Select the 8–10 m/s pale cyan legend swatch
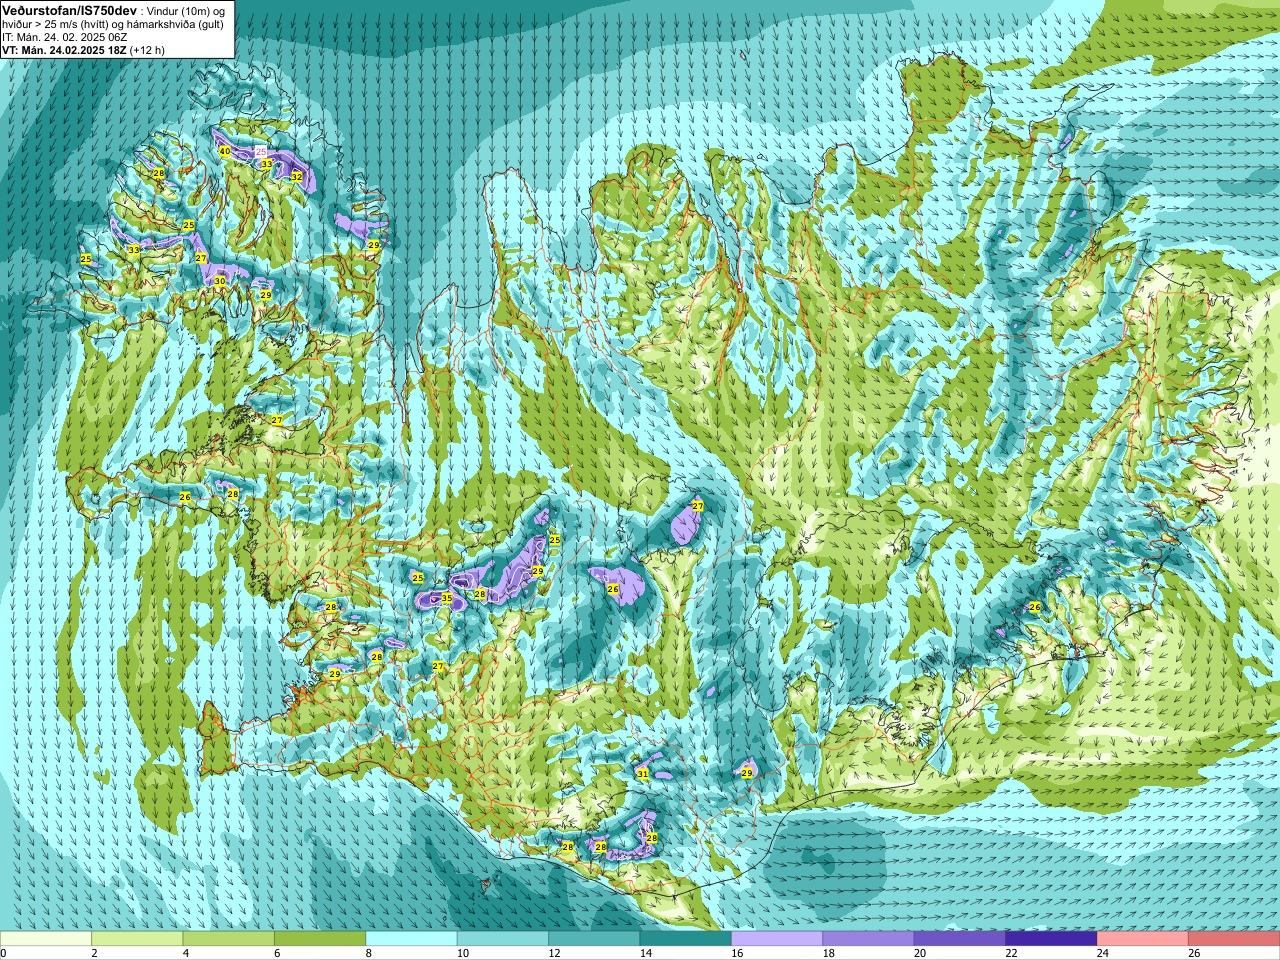 point(411,939)
